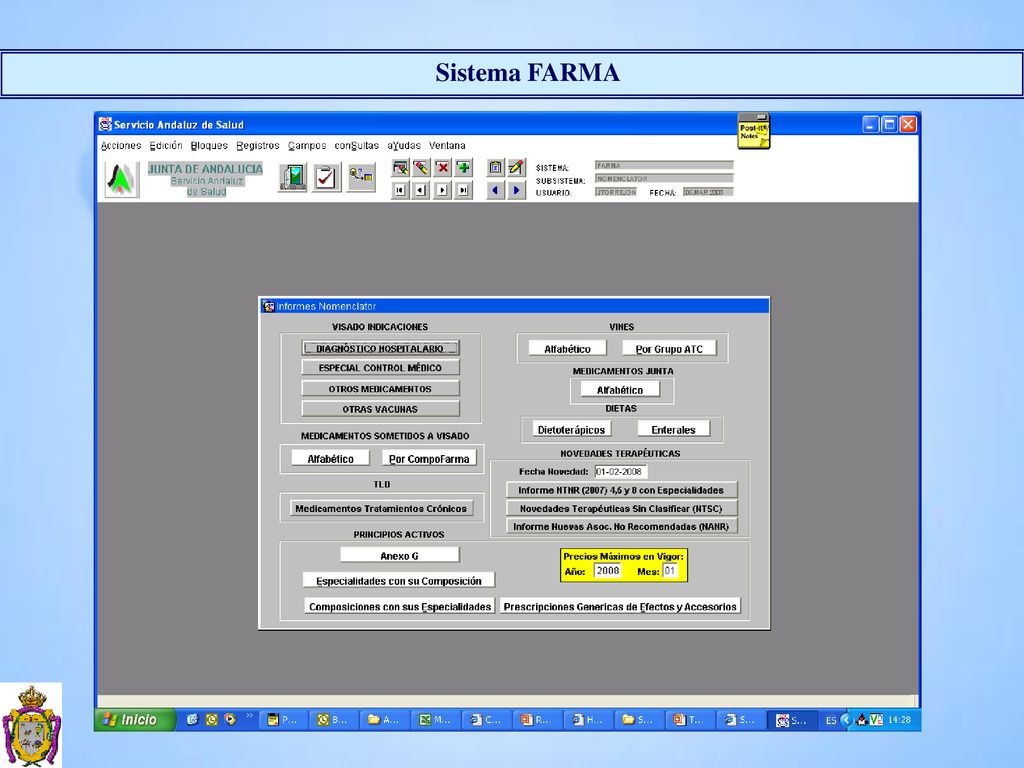Click the red X delete record icon

(442, 168)
